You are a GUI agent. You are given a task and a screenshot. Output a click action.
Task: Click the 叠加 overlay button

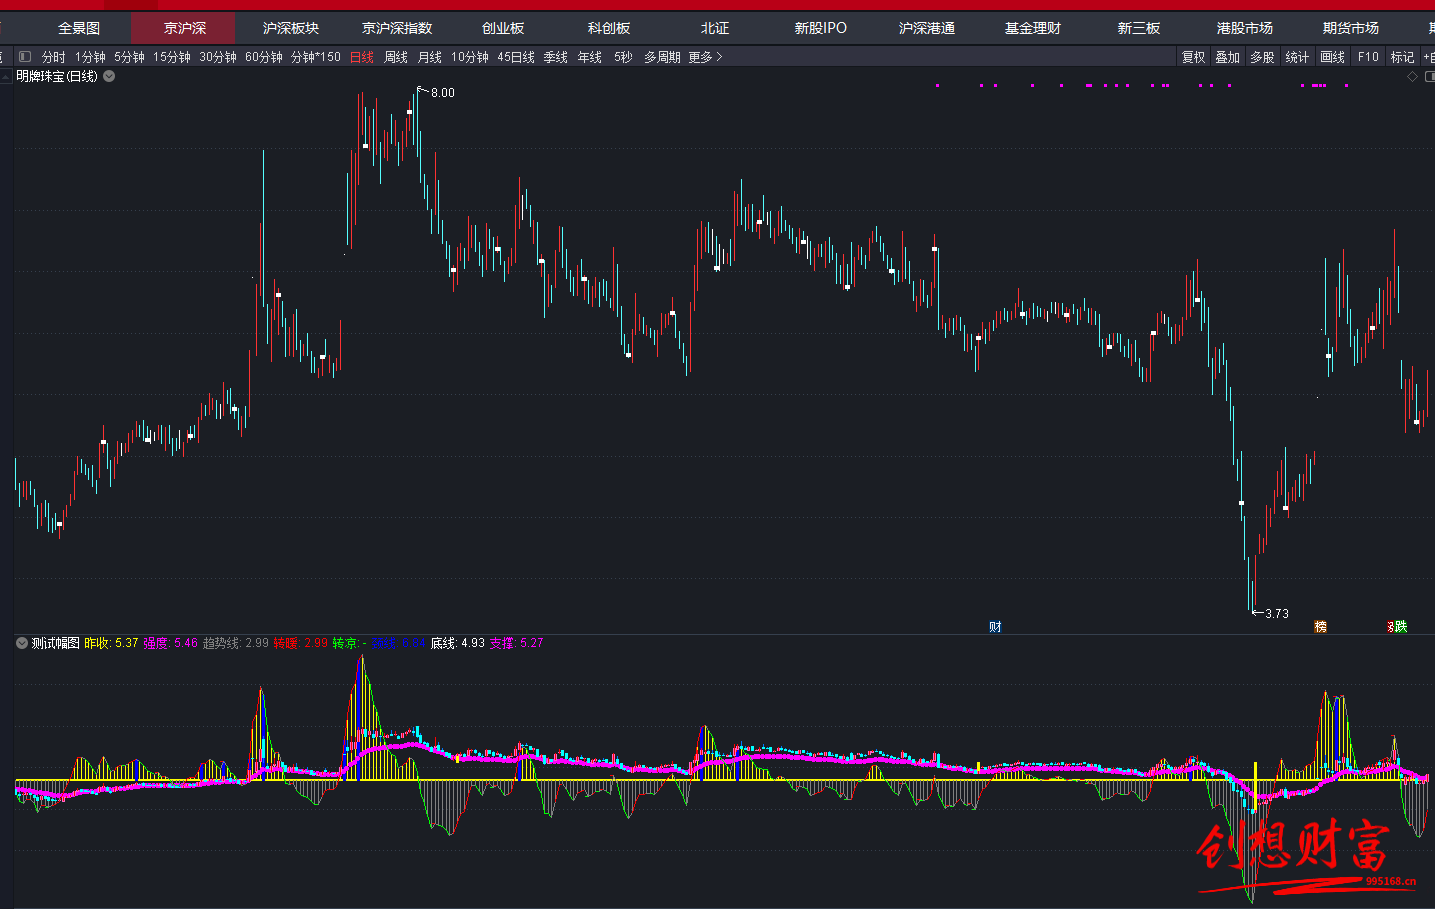click(x=1228, y=57)
